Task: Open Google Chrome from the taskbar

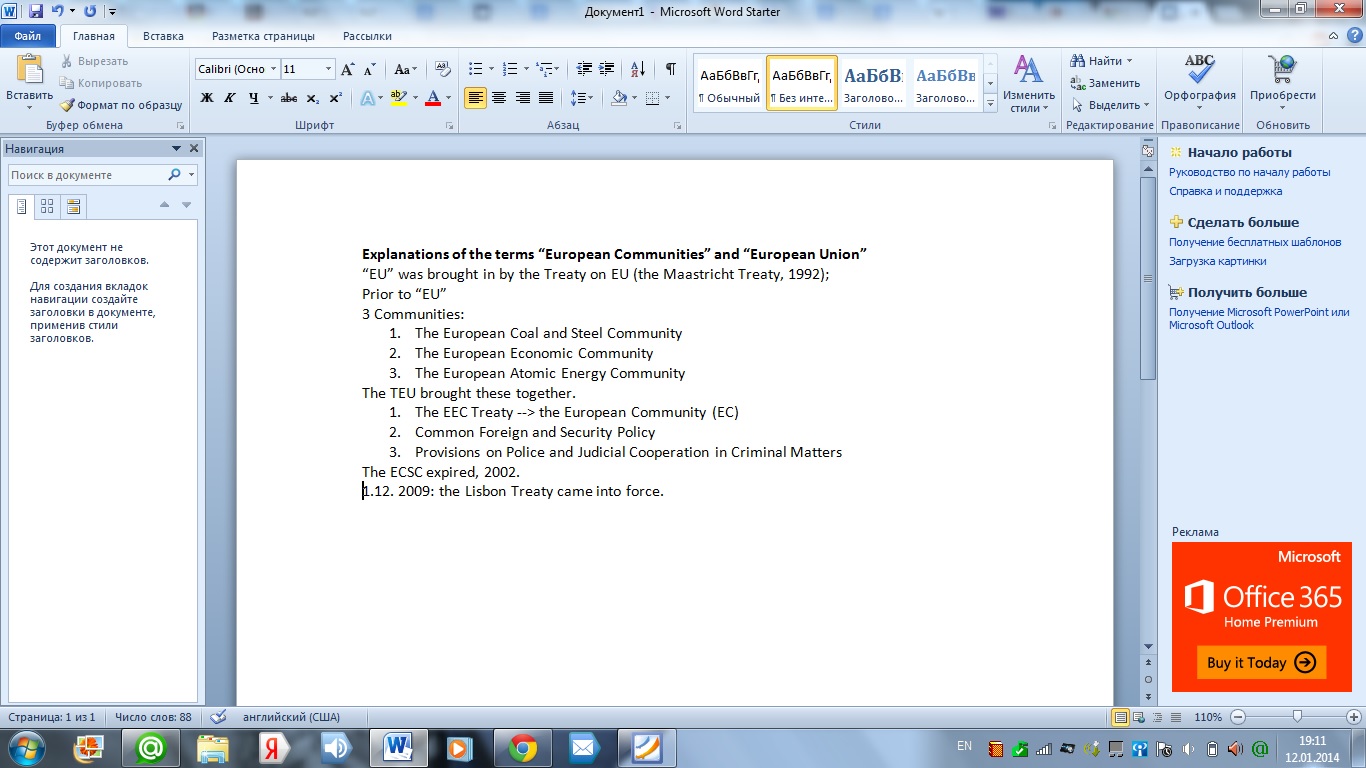Action: coord(522,747)
